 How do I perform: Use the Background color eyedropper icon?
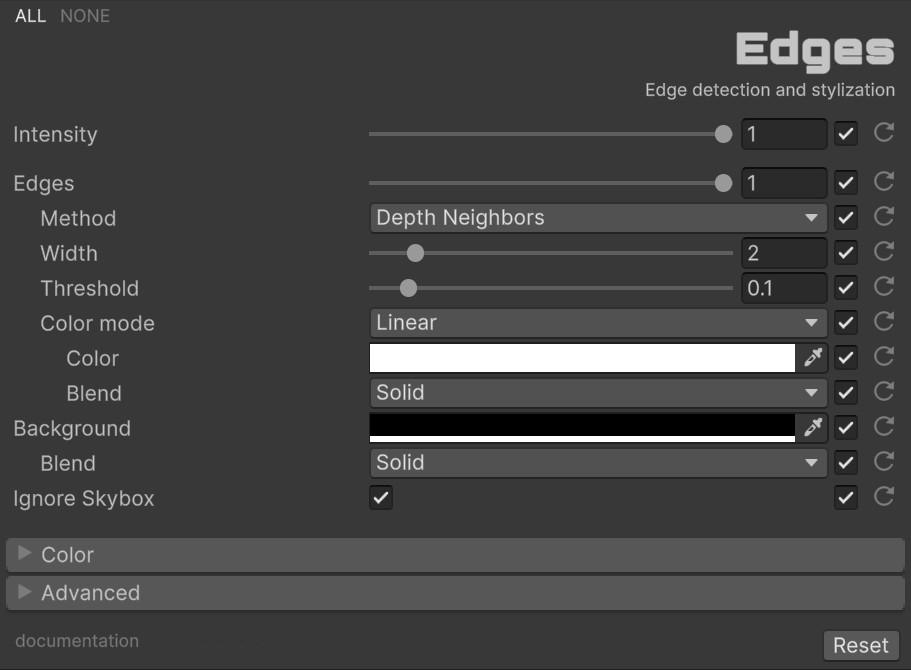click(x=812, y=428)
